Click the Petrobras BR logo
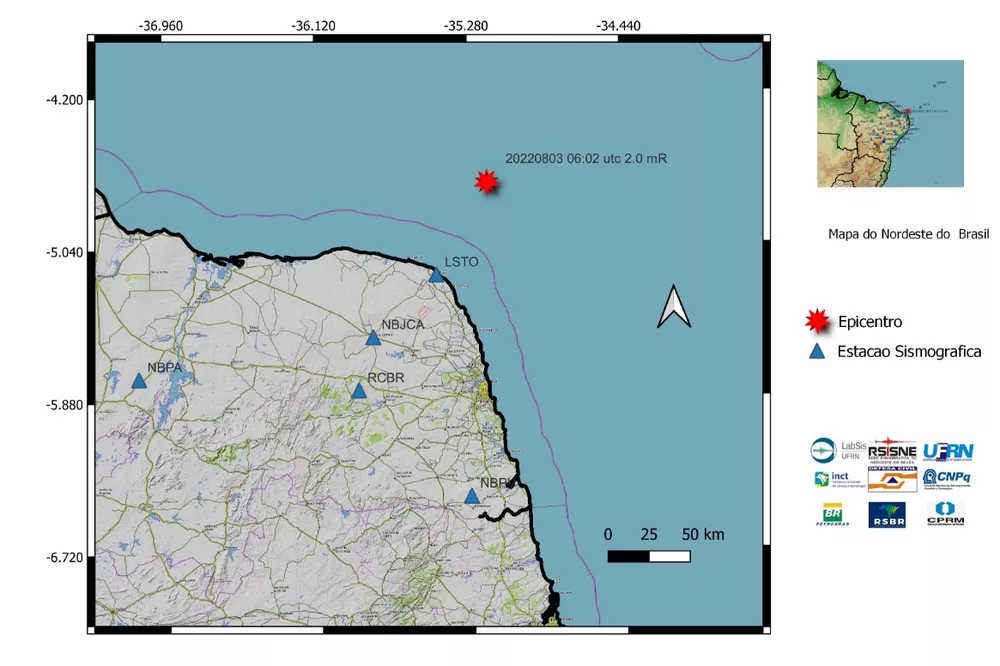This screenshot has height=666, width=1000. tap(833, 514)
